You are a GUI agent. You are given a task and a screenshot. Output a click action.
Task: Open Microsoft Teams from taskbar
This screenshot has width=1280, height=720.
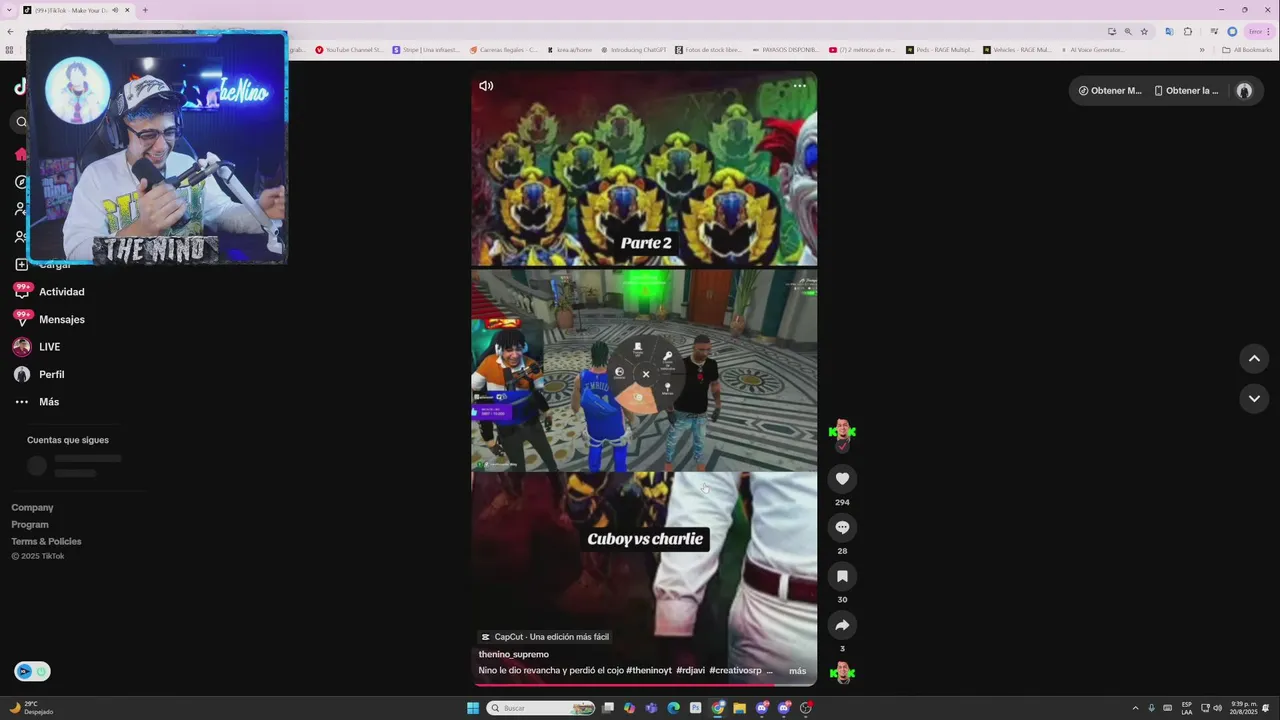651,708
